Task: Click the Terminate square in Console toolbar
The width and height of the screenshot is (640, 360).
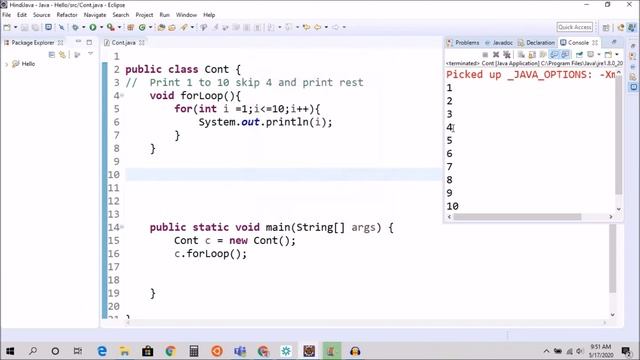Action: point(485,55)
